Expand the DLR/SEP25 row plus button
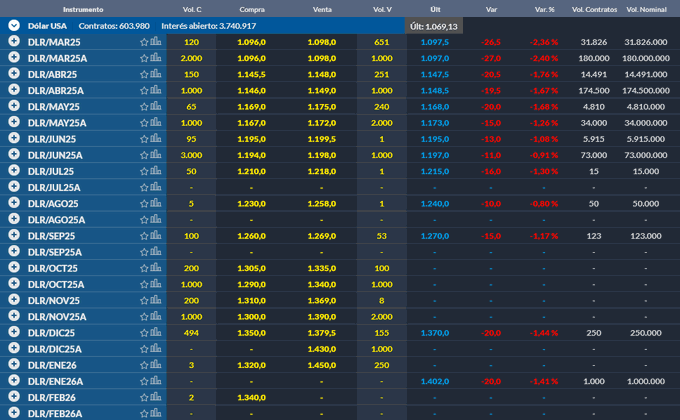 (x=14, y=235)
